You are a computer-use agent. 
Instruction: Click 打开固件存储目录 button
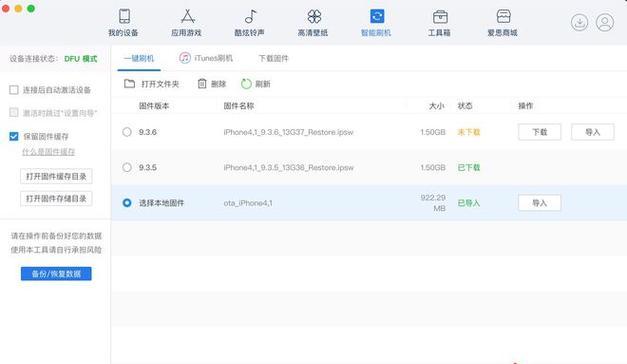56,199
